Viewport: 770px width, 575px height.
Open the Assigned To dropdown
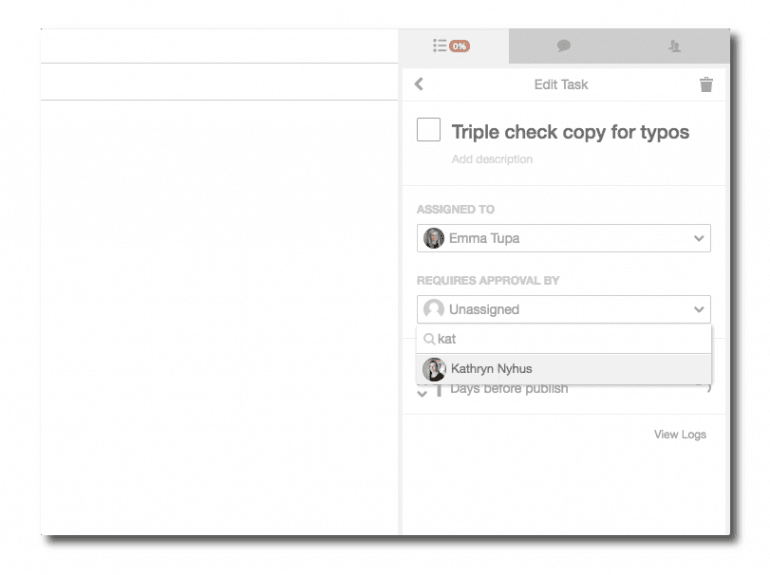tap(563, 239)
